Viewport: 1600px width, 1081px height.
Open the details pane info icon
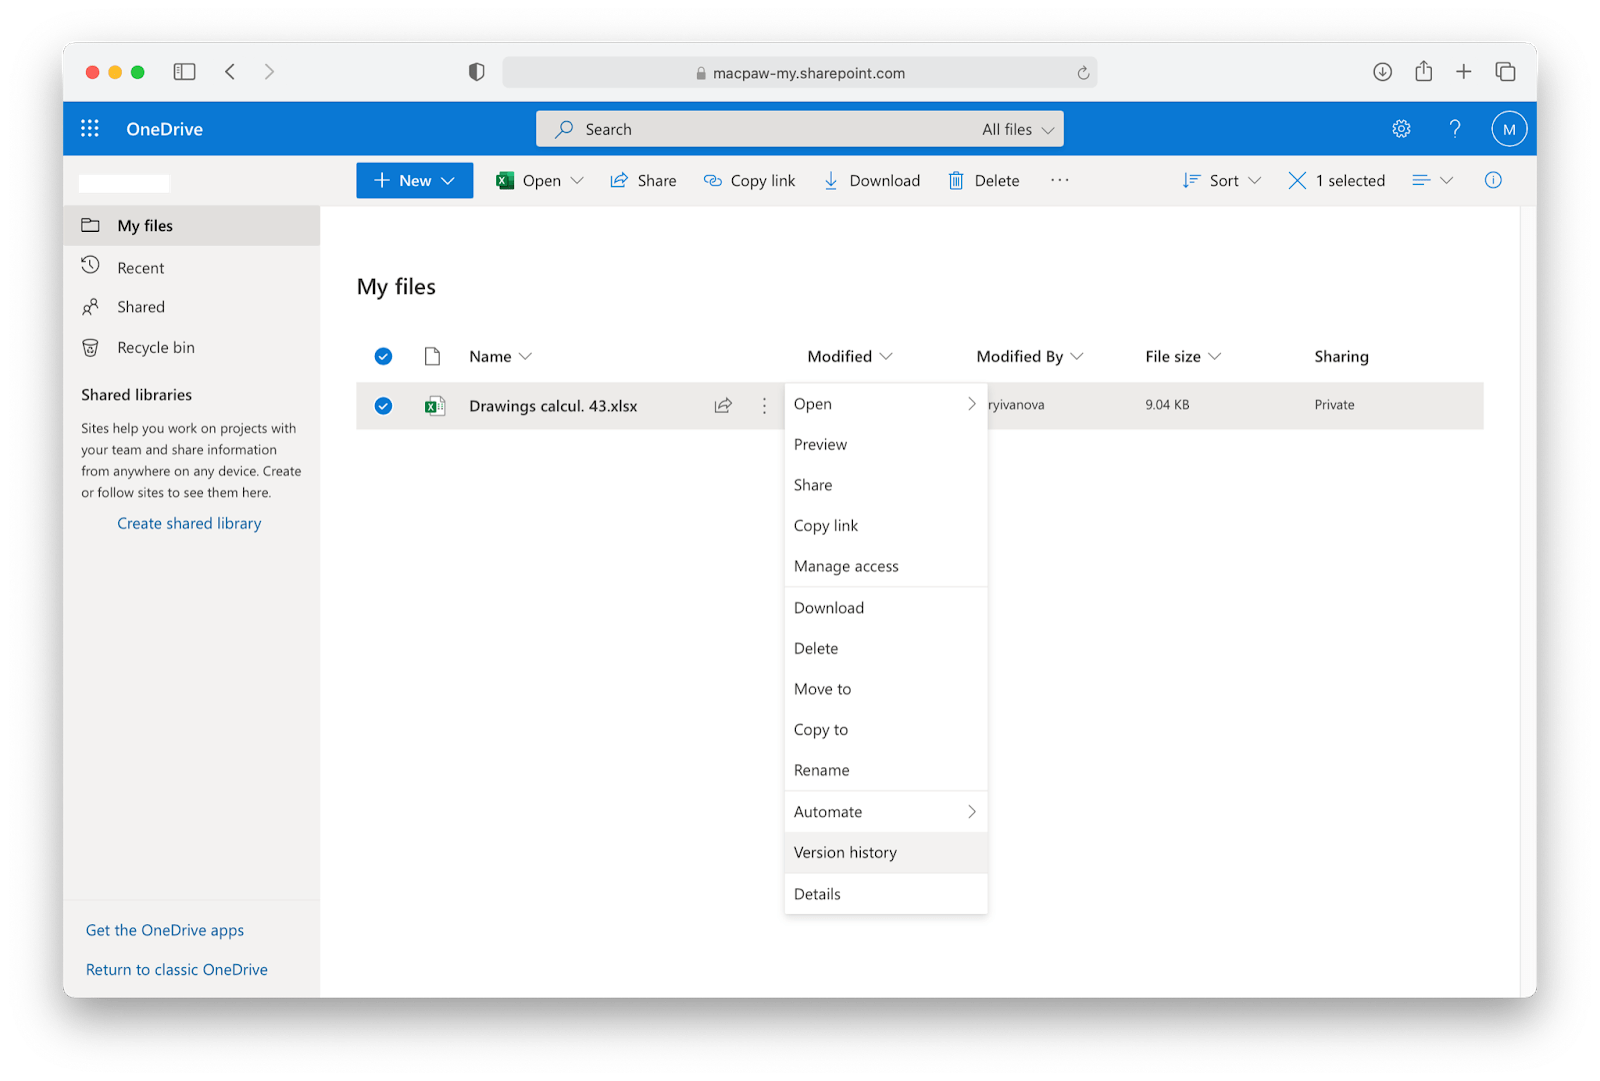[1493, 180]
